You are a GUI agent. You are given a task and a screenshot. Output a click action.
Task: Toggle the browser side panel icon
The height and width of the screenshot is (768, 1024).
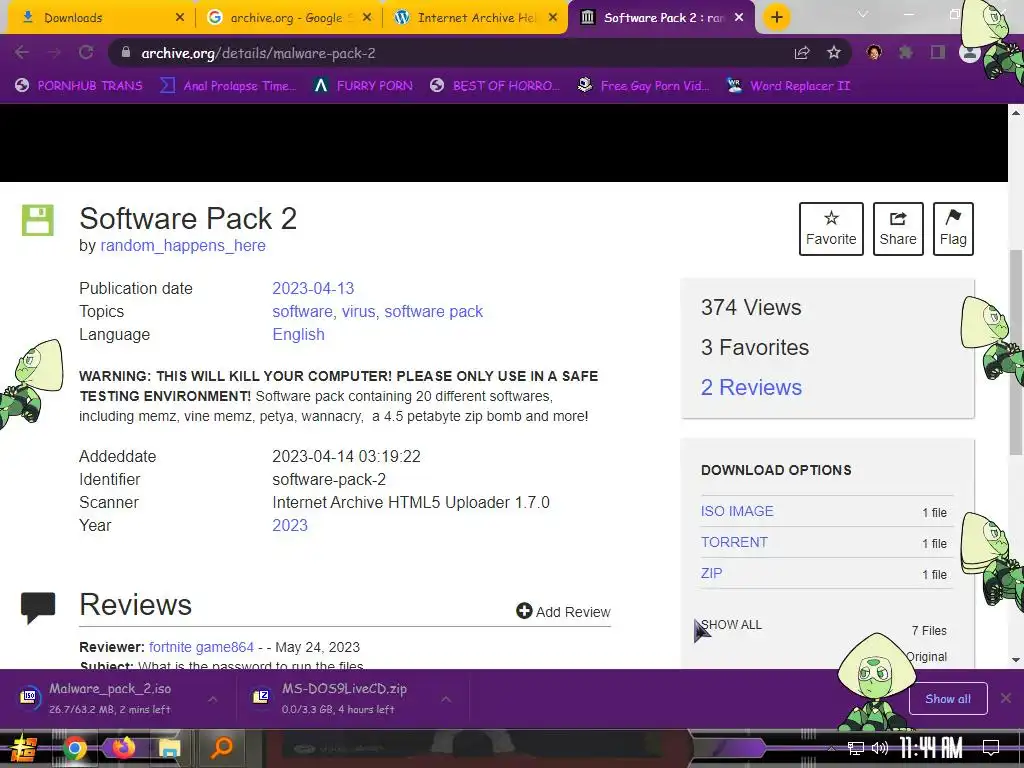(x=938, y=53)
